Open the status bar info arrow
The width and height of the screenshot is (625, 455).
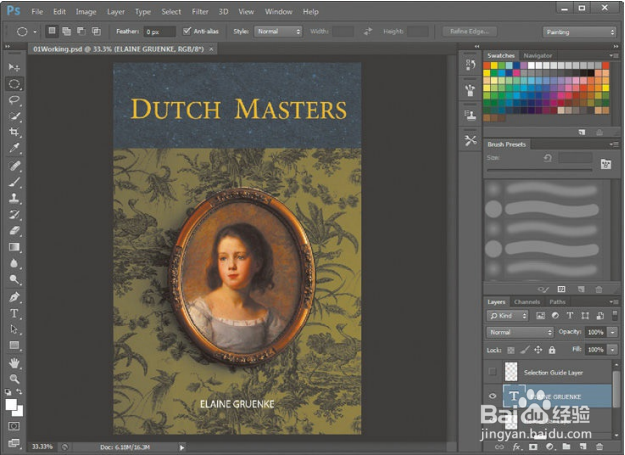pyautogui.click(x=181, y=447)
